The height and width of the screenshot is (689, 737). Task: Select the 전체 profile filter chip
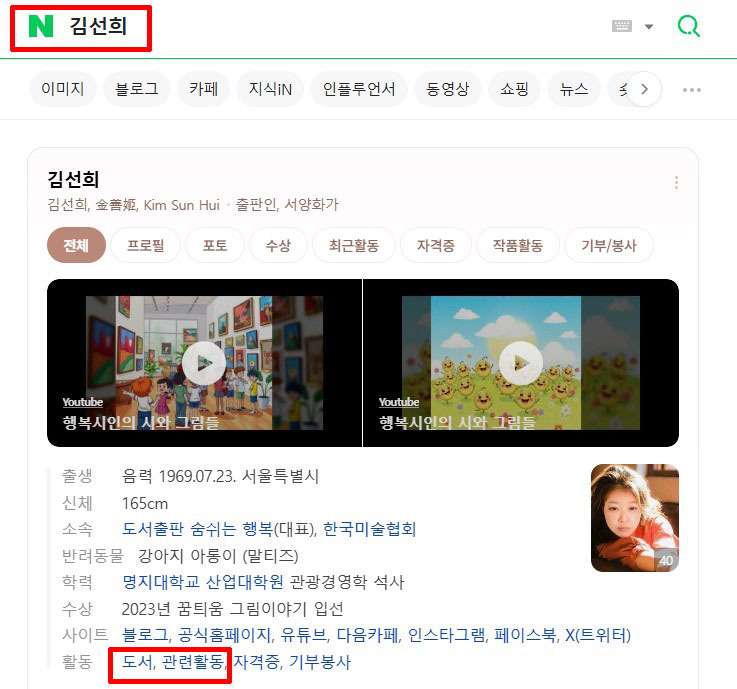coord(76,245)
